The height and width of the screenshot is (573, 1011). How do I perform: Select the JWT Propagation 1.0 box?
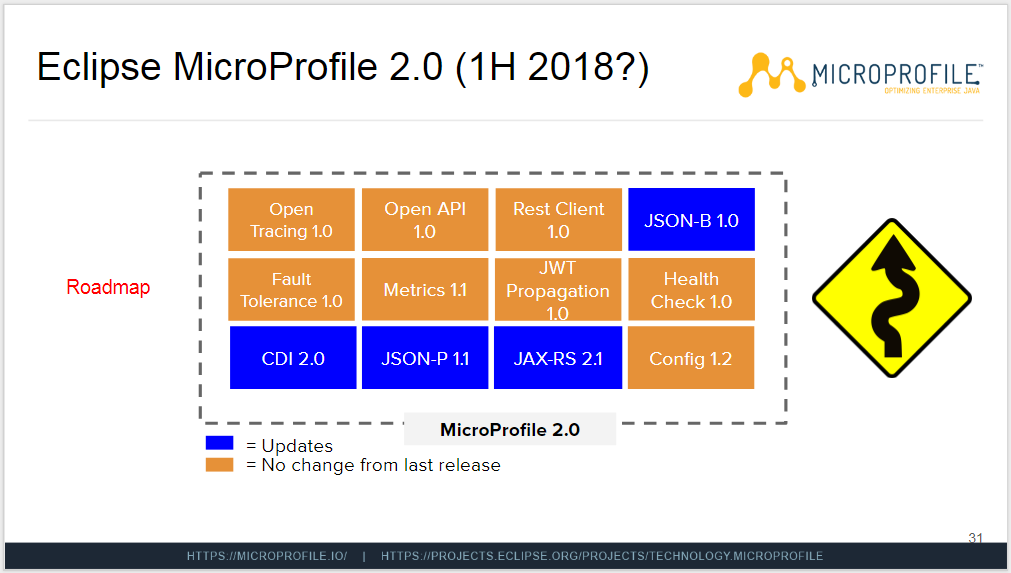coord(558,289)
